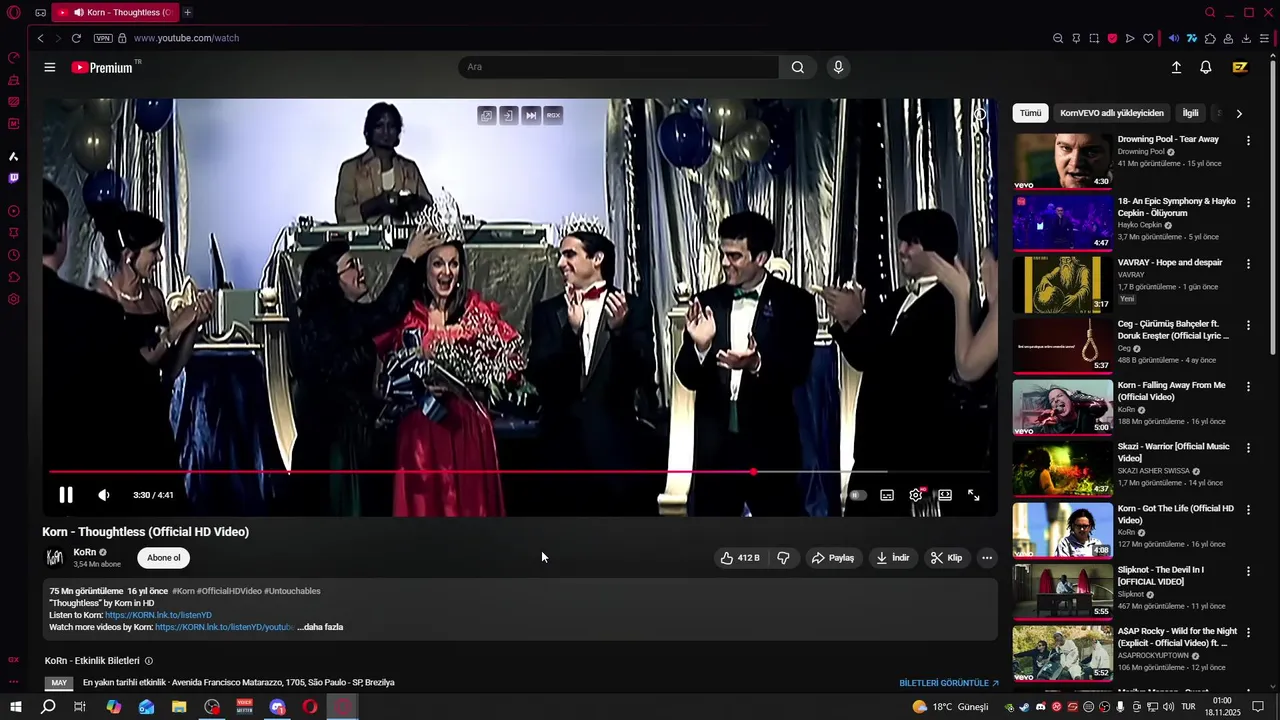Open Drowning Pool - Tear Away thumbnail
This screenshot has height=720, width=1280.
[1062, 160]
